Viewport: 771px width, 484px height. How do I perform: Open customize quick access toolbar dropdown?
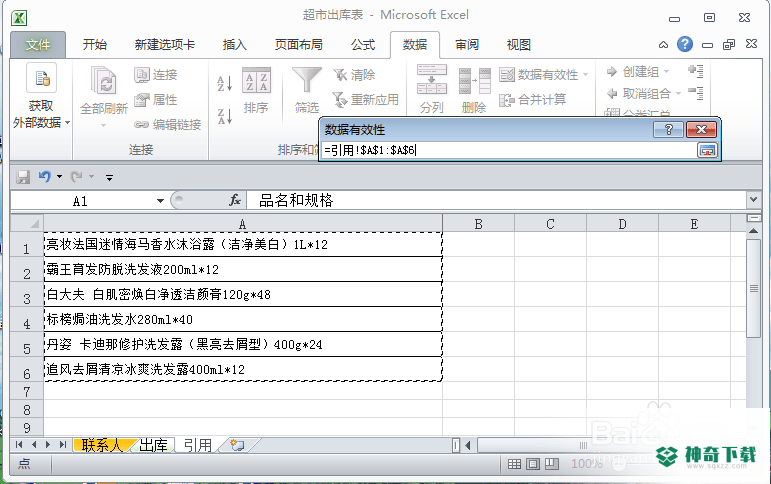[x=109, y=178]
